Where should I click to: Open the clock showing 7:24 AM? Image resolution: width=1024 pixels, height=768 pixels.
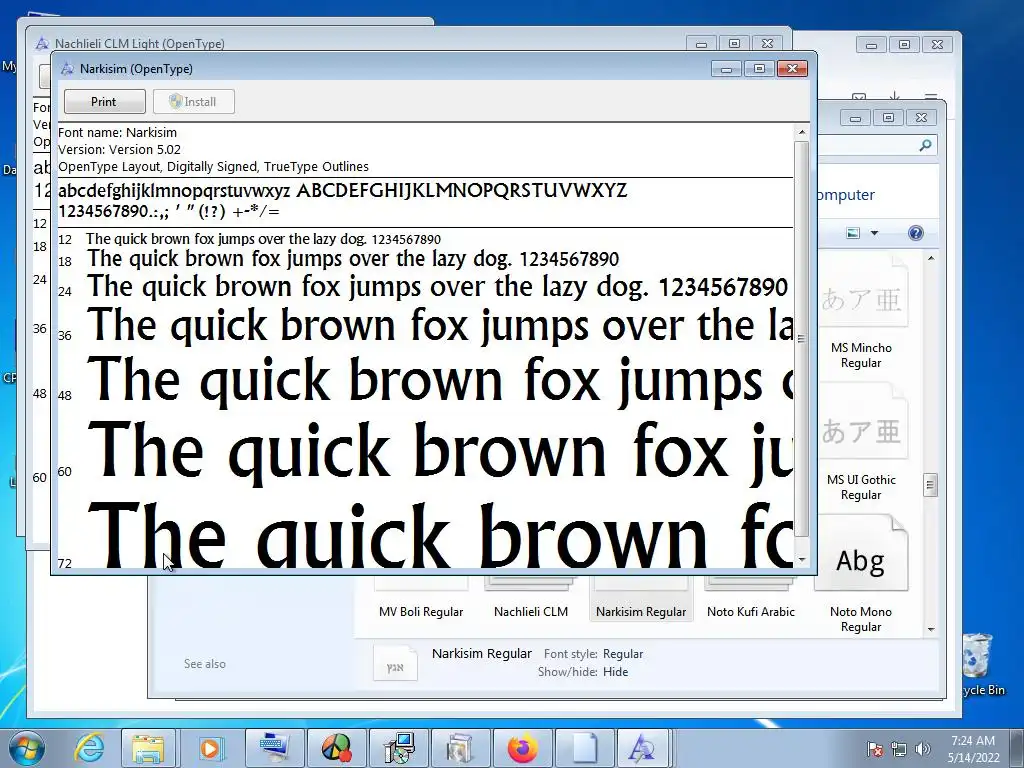pyautogui.click(x=973, y=749)
